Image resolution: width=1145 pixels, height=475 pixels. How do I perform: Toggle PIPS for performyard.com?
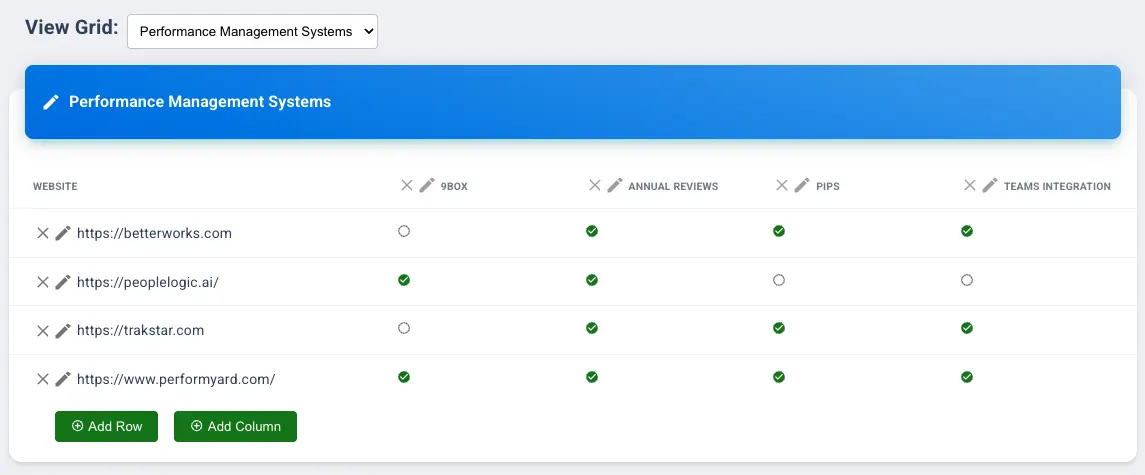tap(779, 377)
